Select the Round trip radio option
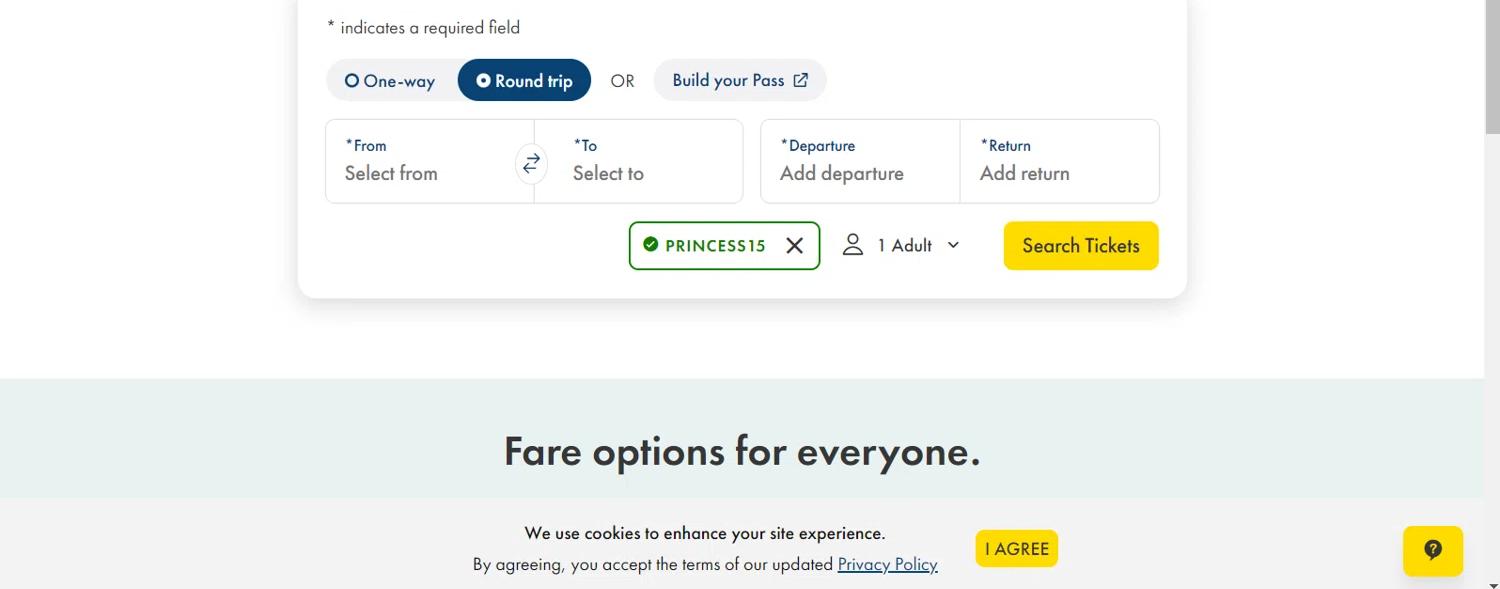This screenshot has height=589, width=1500. tap(524, 81)
